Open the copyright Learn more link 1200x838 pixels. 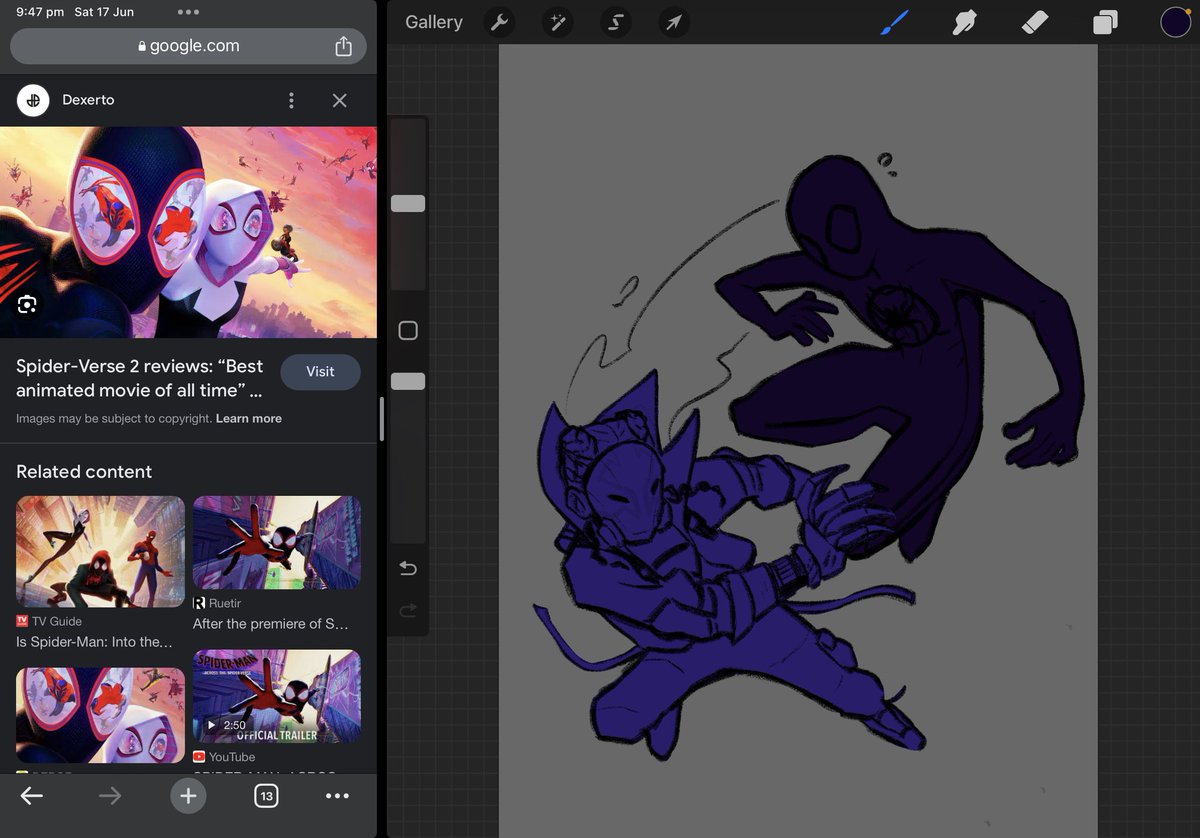coord(249,418)
